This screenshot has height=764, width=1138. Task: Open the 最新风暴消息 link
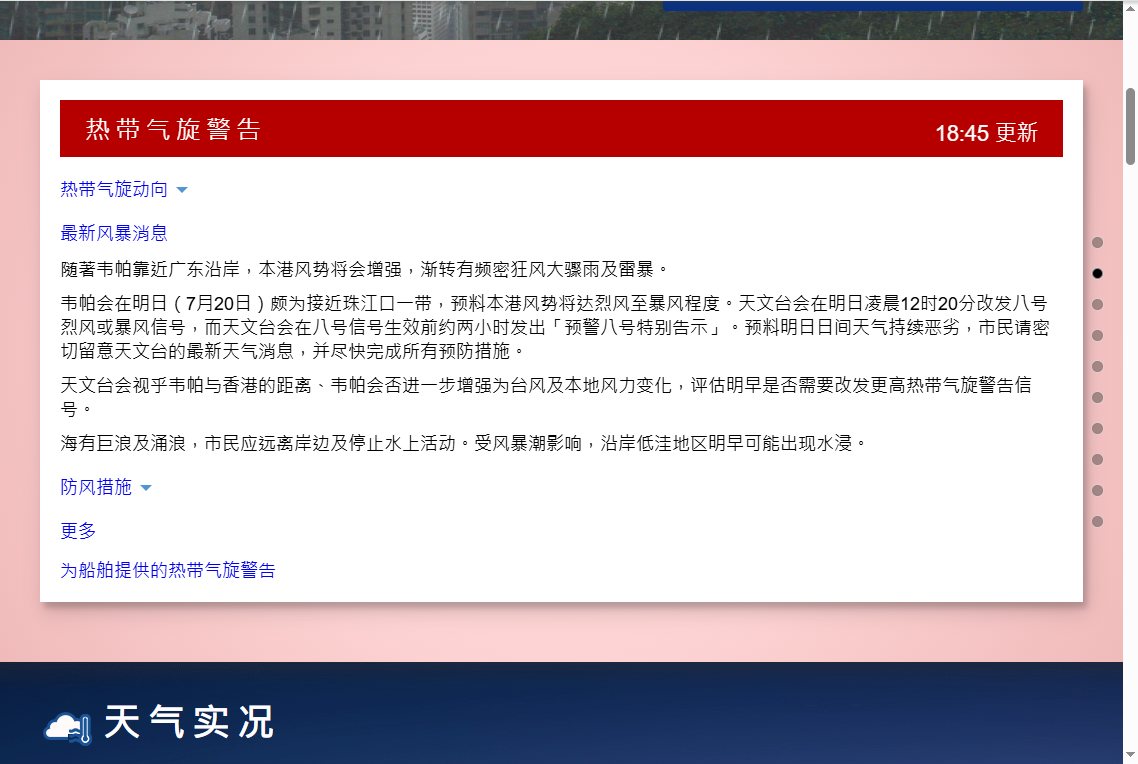coord(114,234)
